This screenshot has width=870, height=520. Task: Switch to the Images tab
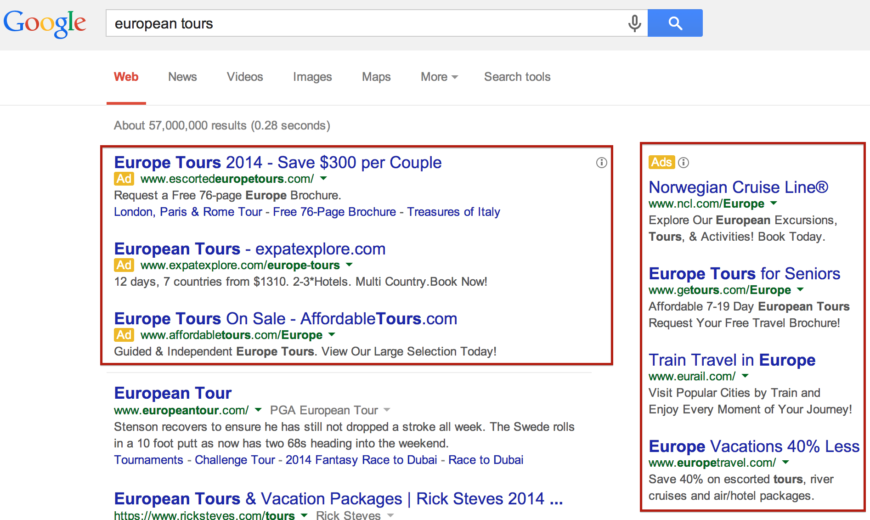point(312,77)
